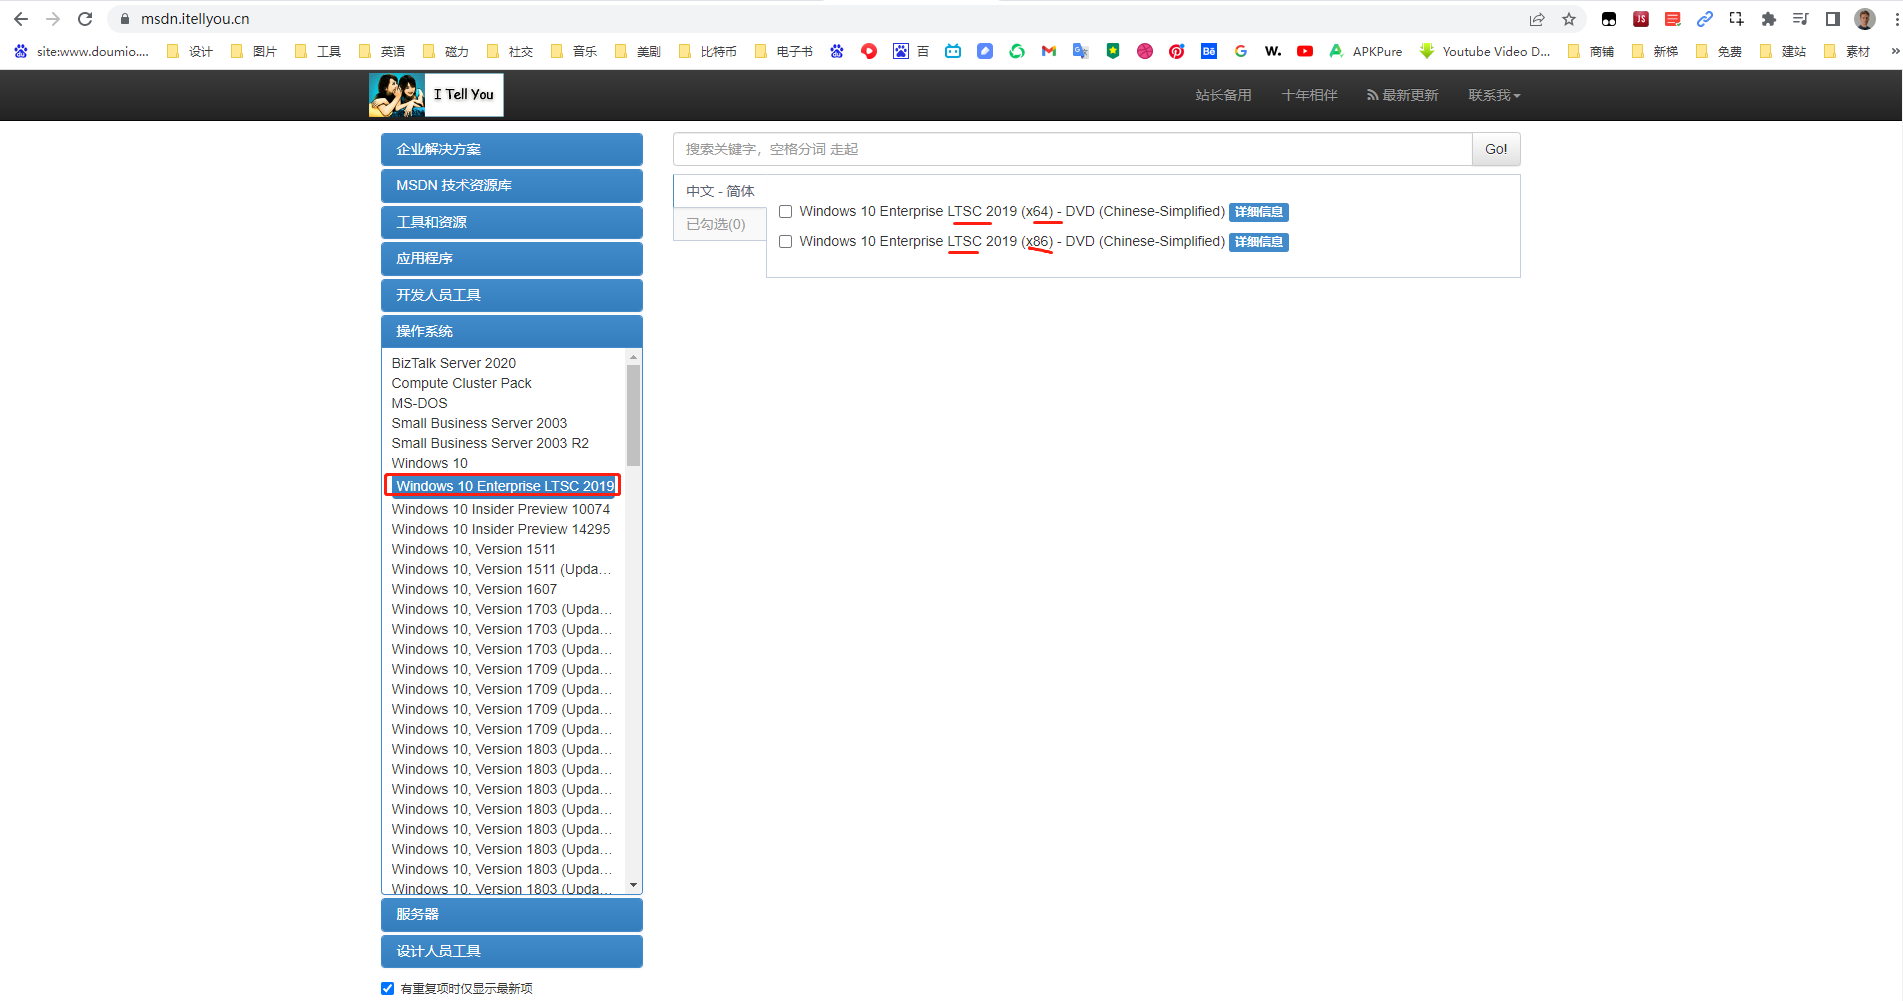
Task: Expand the 开发人员工具 category panel
Action: pyautogui.click(x=511, y=295)
